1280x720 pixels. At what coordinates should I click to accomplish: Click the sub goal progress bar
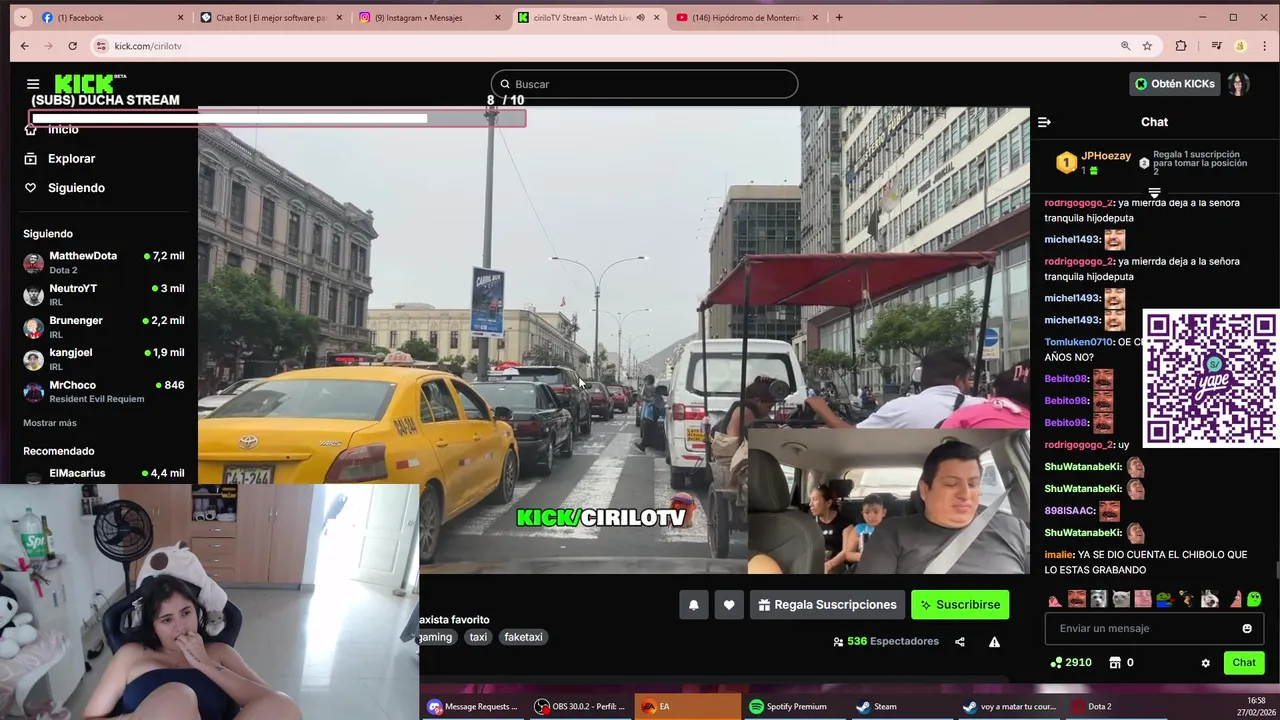277,118
